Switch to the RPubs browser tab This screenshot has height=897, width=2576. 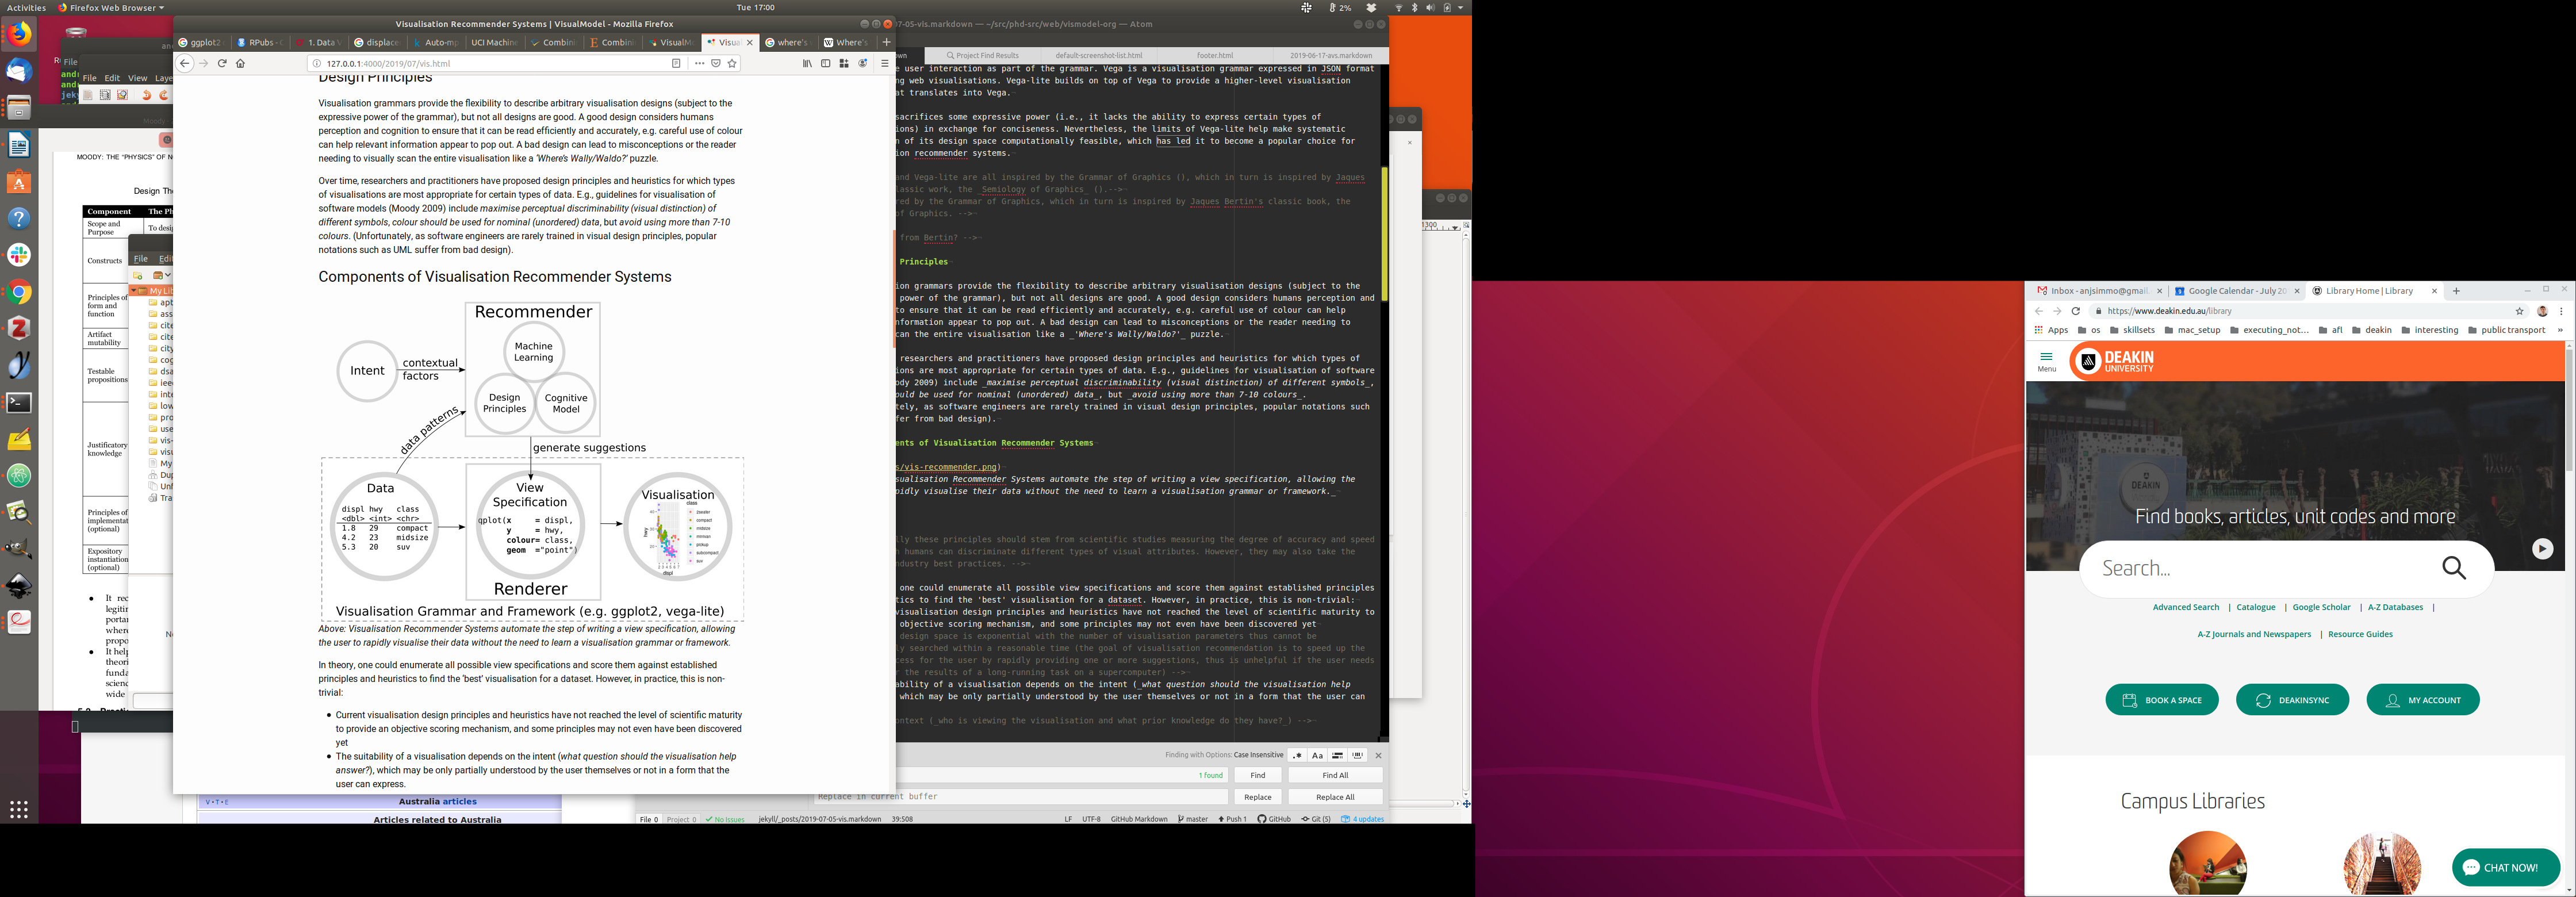click(259, 42)
